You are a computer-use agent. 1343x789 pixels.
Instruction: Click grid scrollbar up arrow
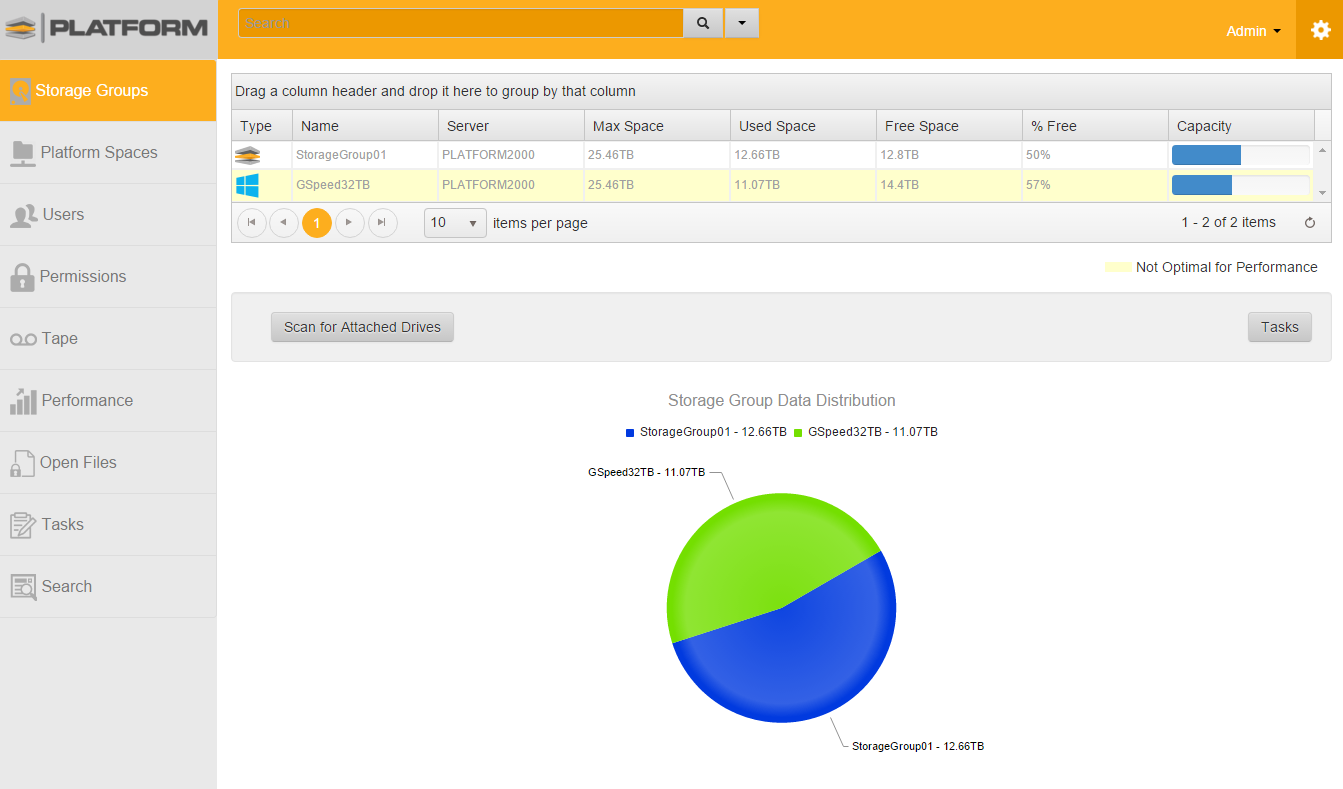[x=1323, y=150]
